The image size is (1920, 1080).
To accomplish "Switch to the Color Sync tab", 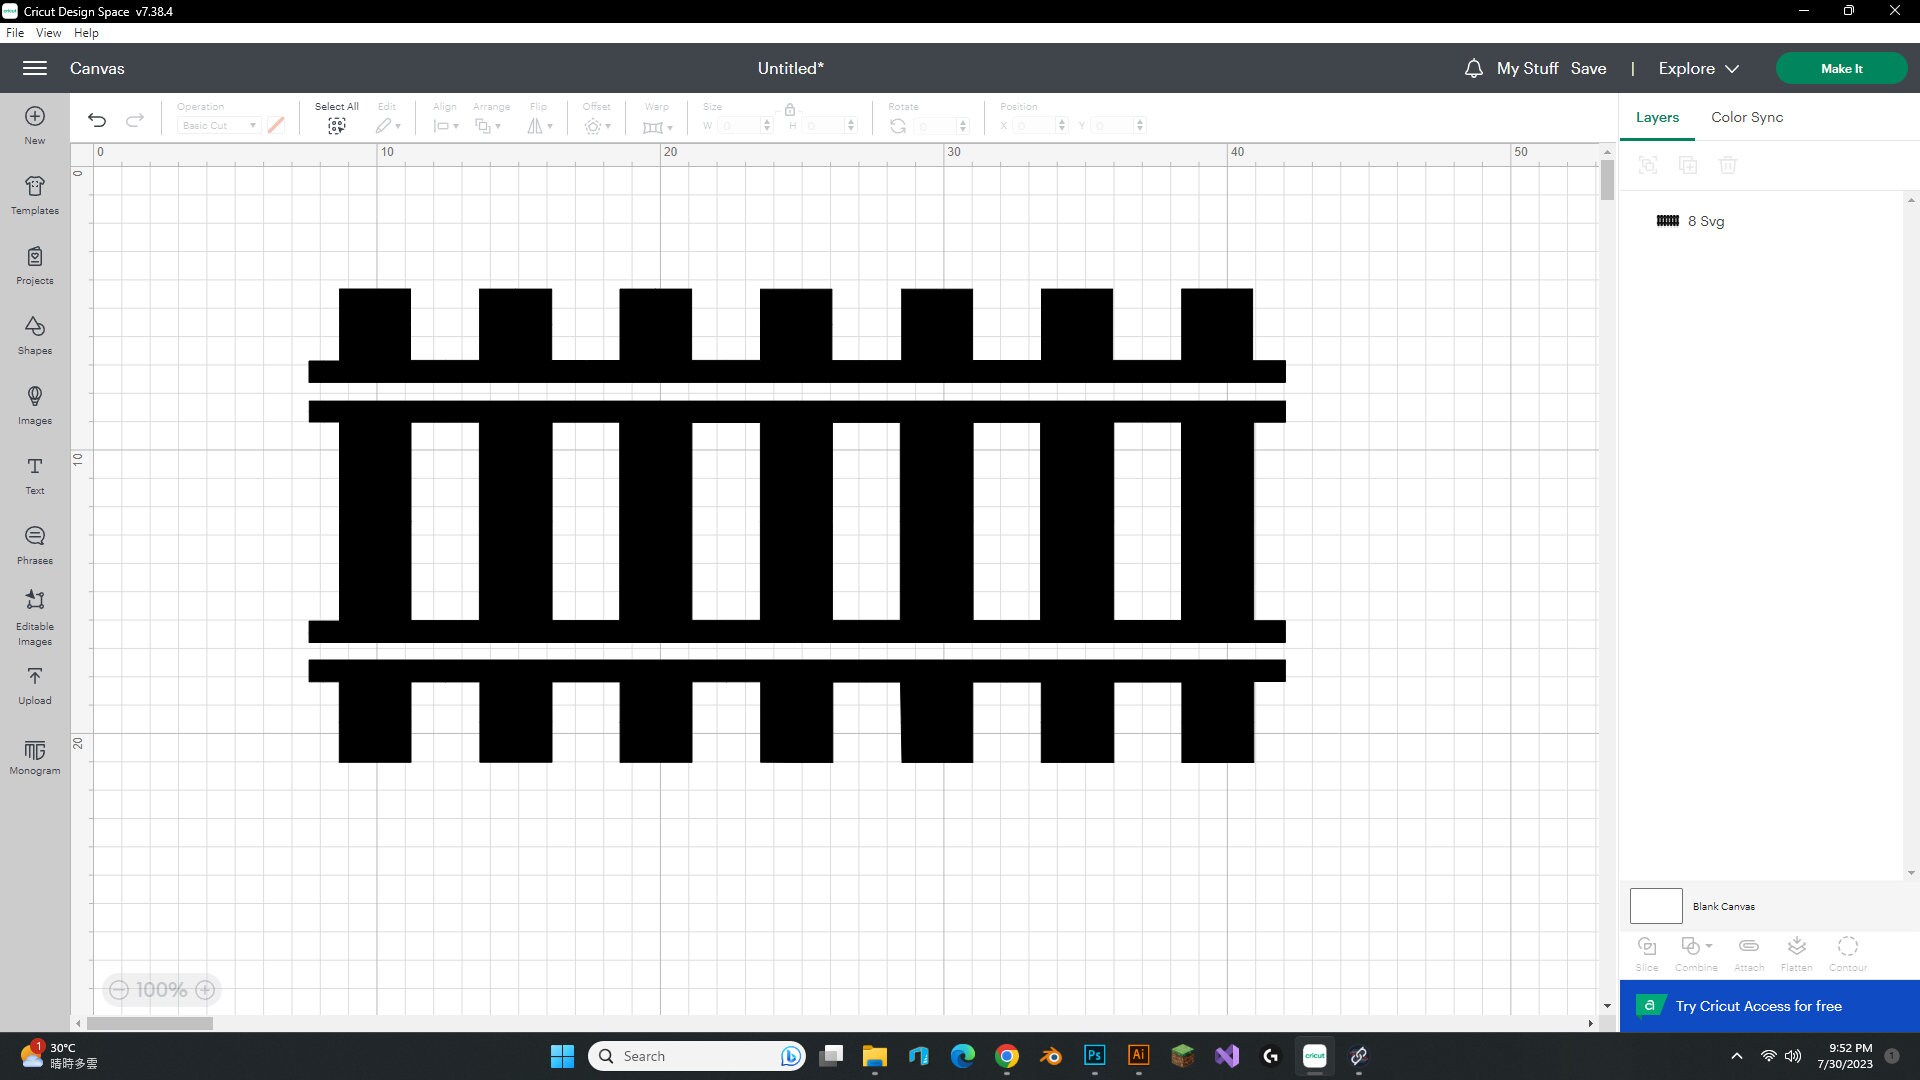I will click(x=1745, y=117).
